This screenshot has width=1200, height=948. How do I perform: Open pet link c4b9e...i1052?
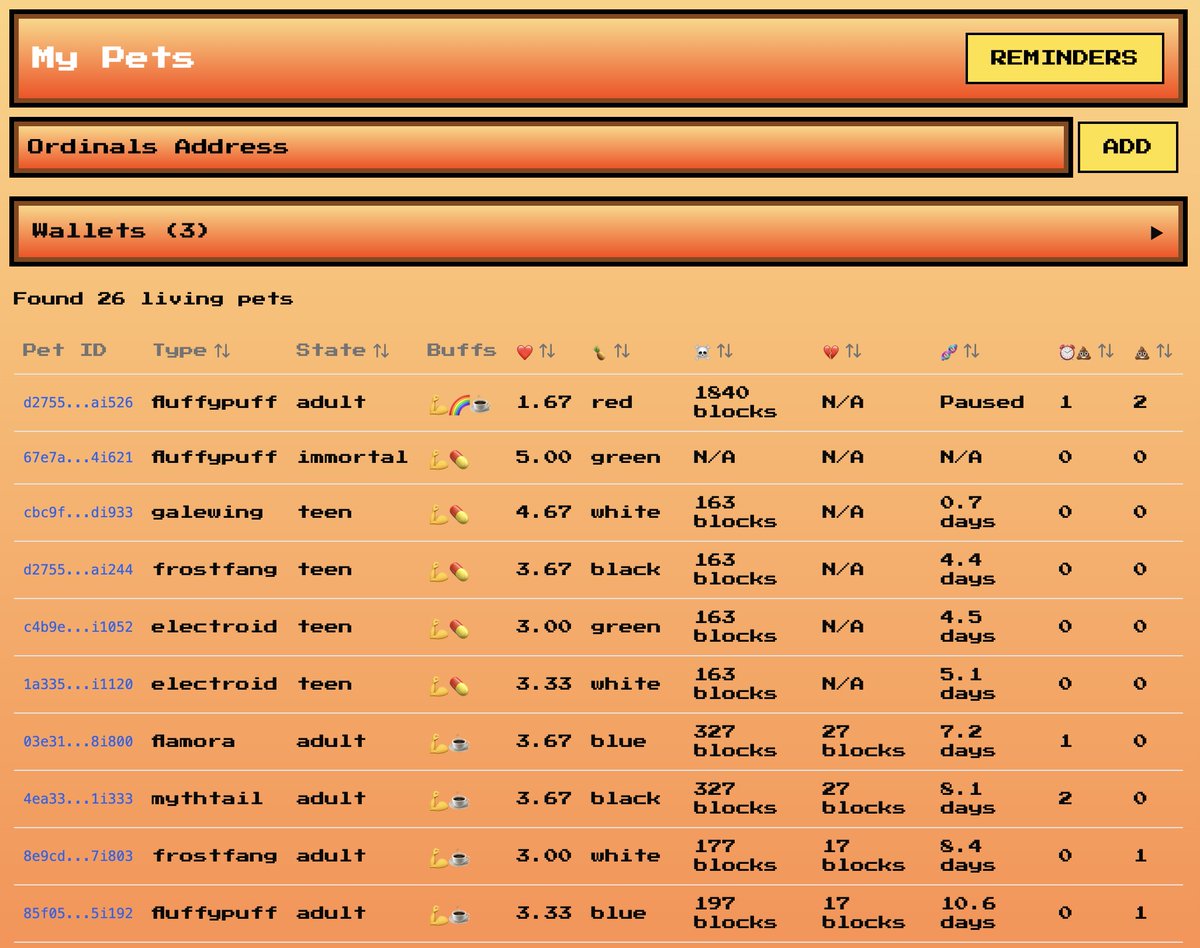pos(78,628)
